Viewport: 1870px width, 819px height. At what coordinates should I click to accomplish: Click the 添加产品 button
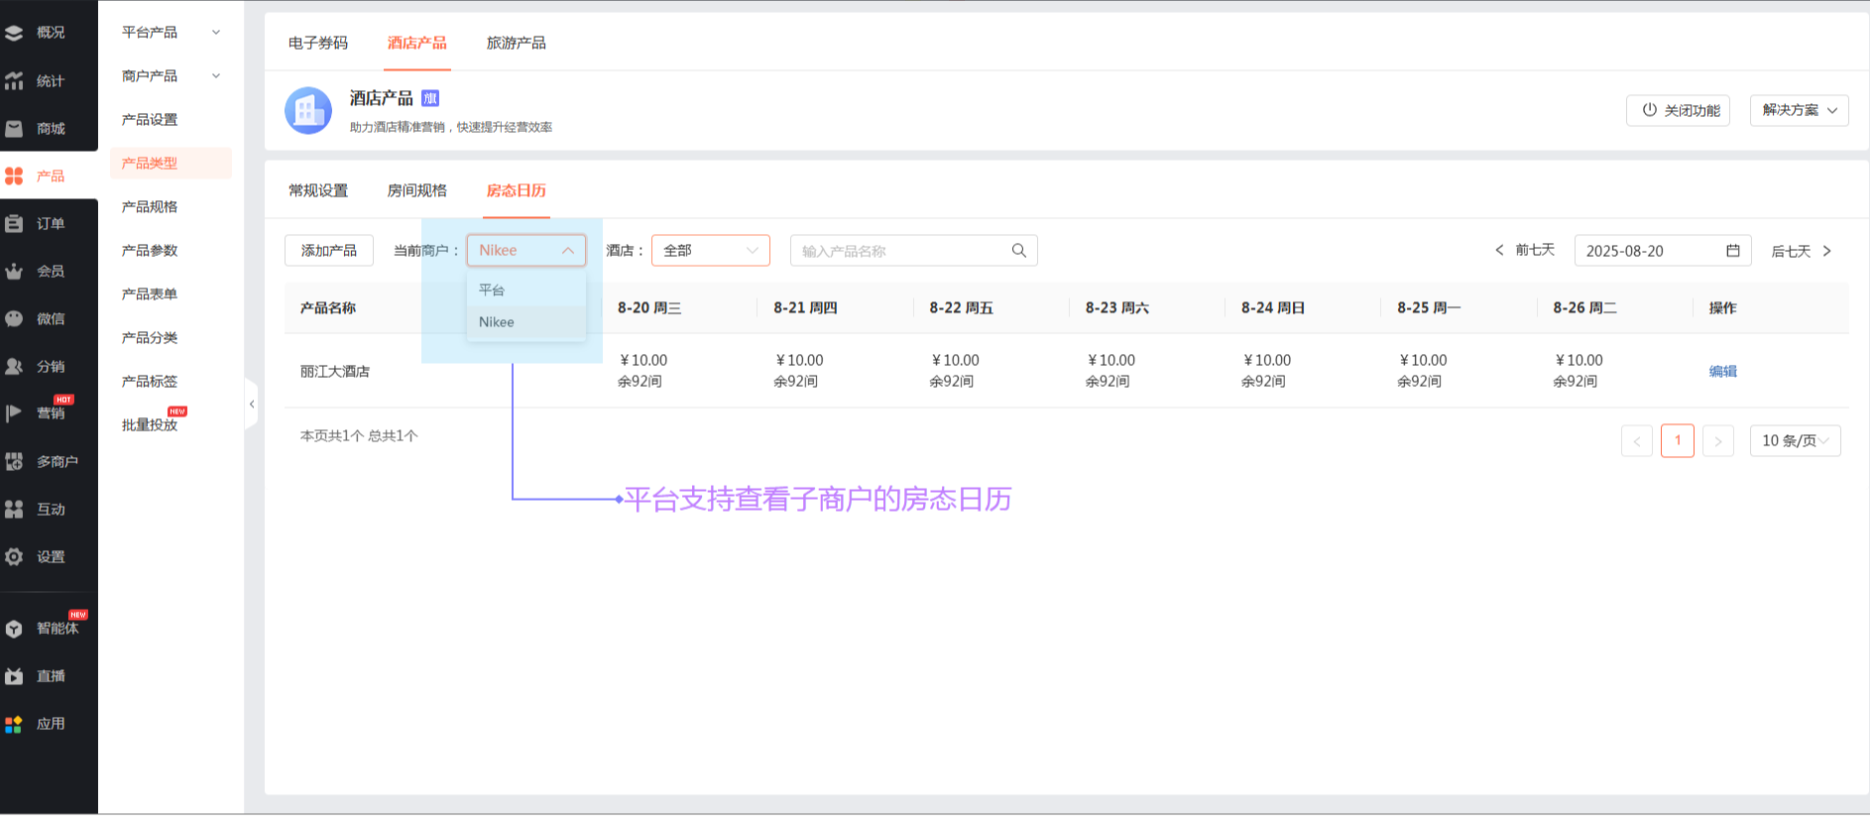pyautogui.click(x=329, y=251)
